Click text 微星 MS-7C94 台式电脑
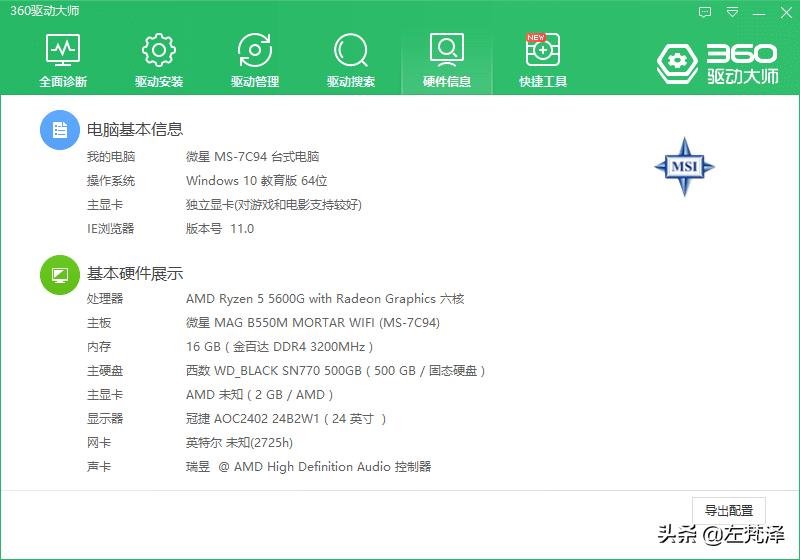Image resolution: width=800 pixels, height=560 pixels. coord(253,157)
